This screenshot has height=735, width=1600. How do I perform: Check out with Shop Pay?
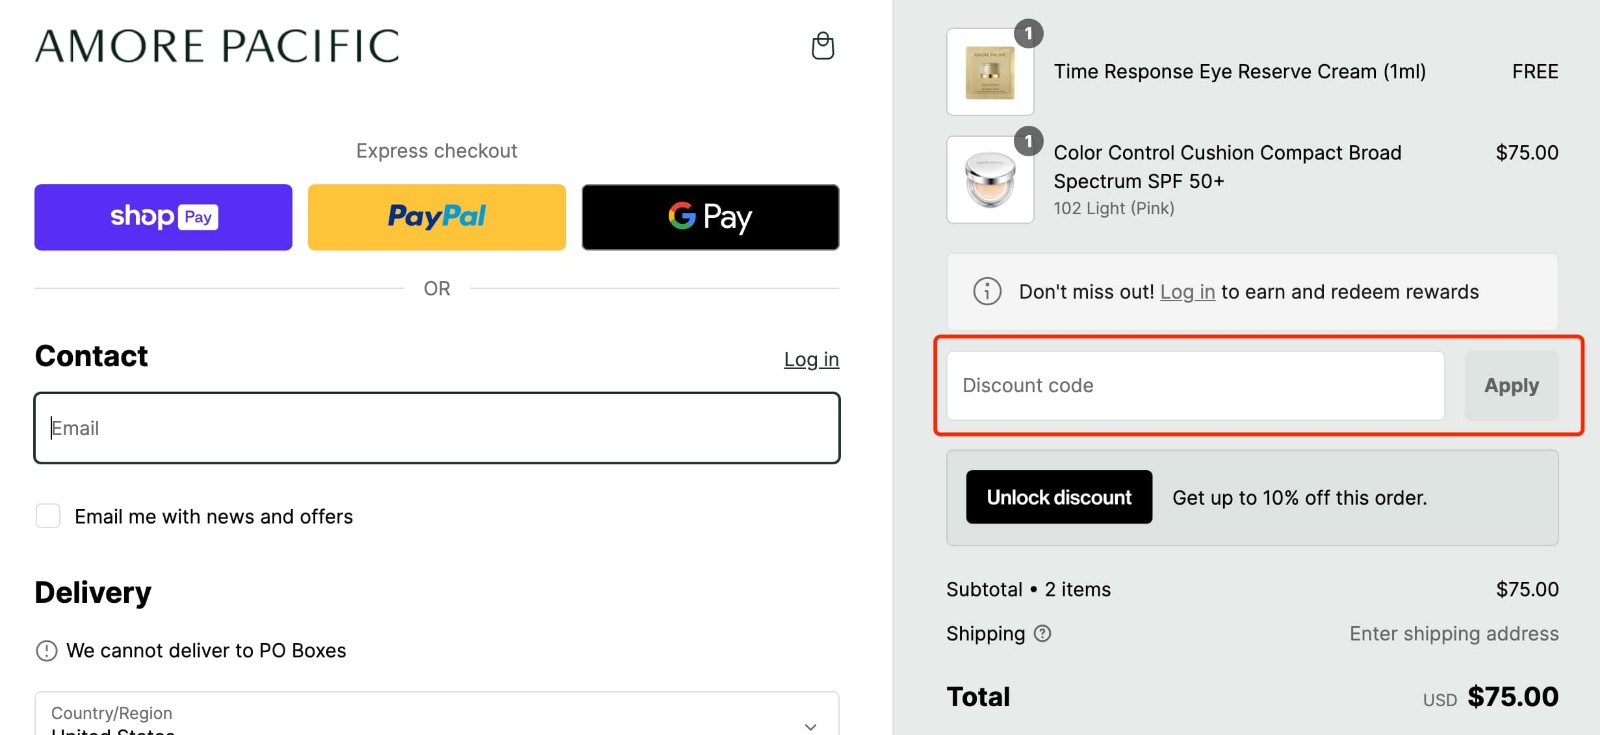click(x=162, y=217)
